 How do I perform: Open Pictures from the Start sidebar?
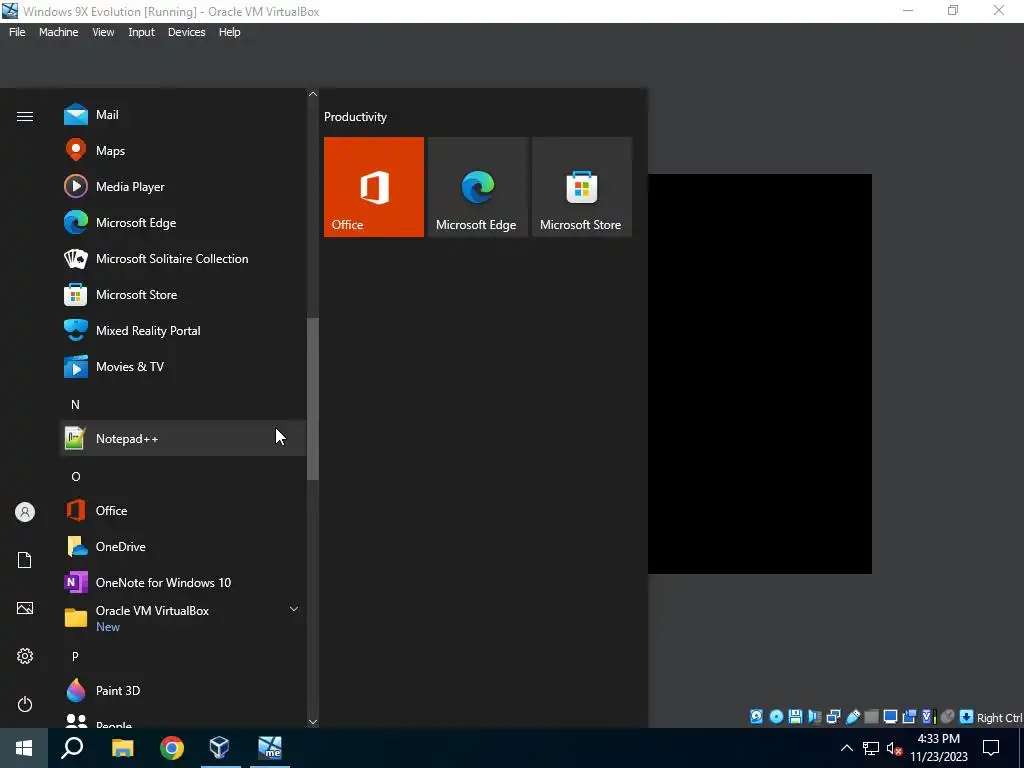point(25,608)
